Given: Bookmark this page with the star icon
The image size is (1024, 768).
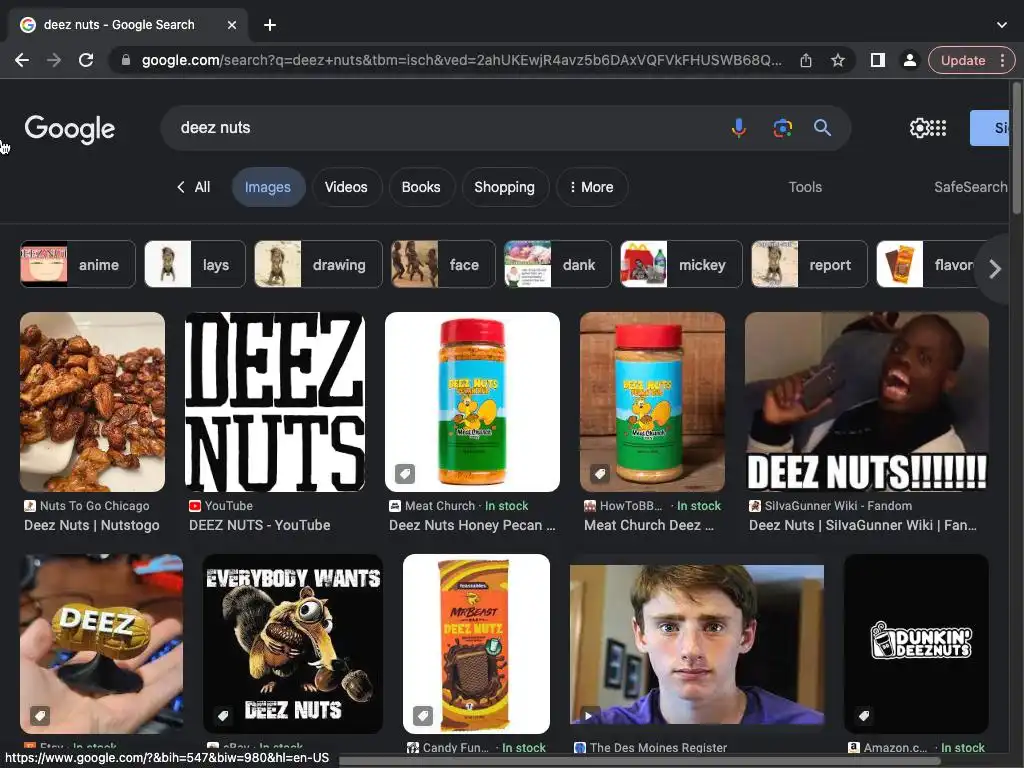Looking at the screenshot, I should [838, 60].
